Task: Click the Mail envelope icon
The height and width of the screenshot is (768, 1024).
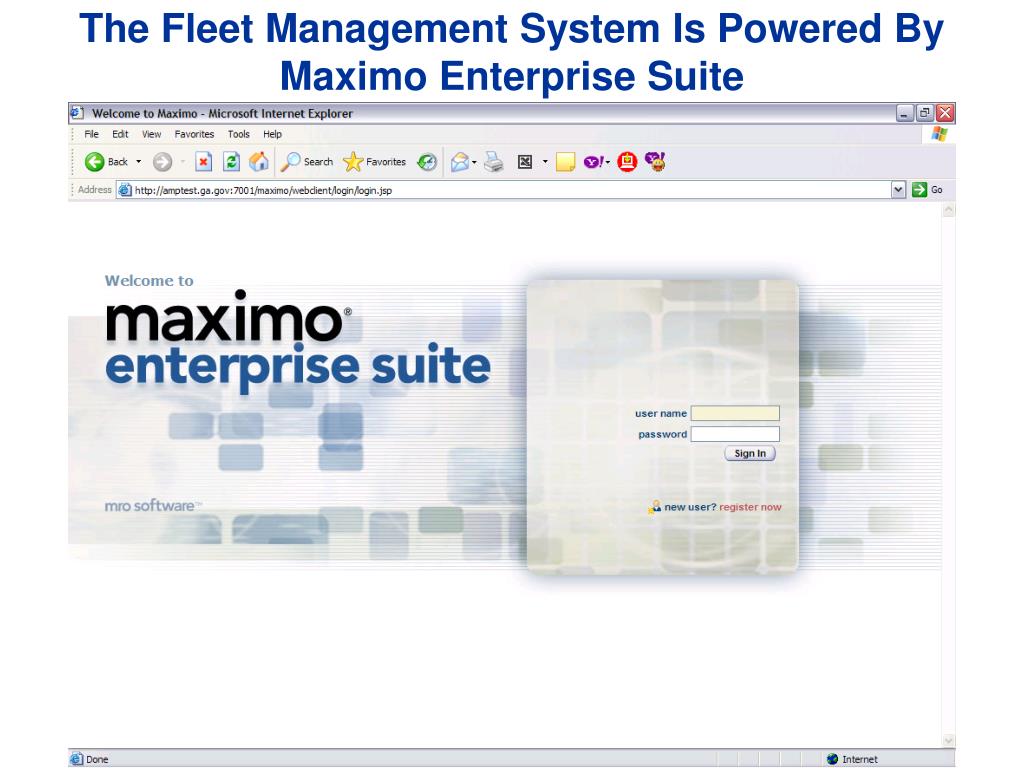Action: tap(460, 161)
